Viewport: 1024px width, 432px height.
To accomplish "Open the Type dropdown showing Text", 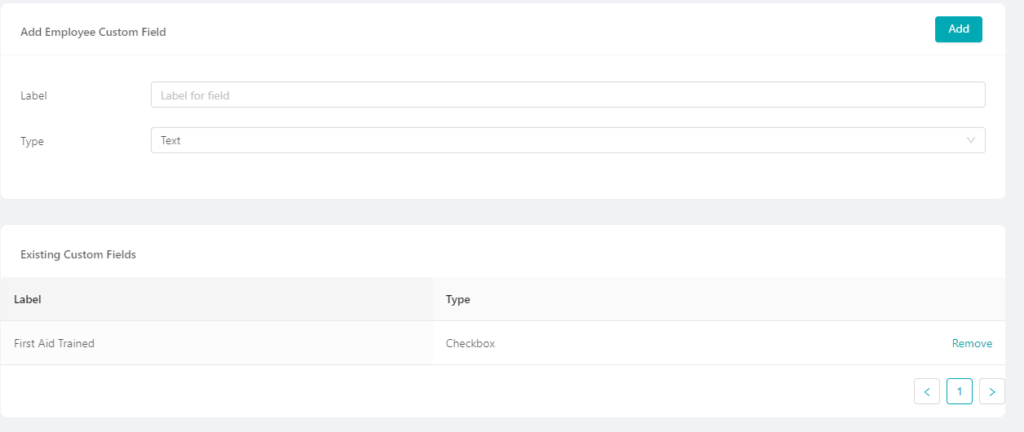I will [568, 140].
